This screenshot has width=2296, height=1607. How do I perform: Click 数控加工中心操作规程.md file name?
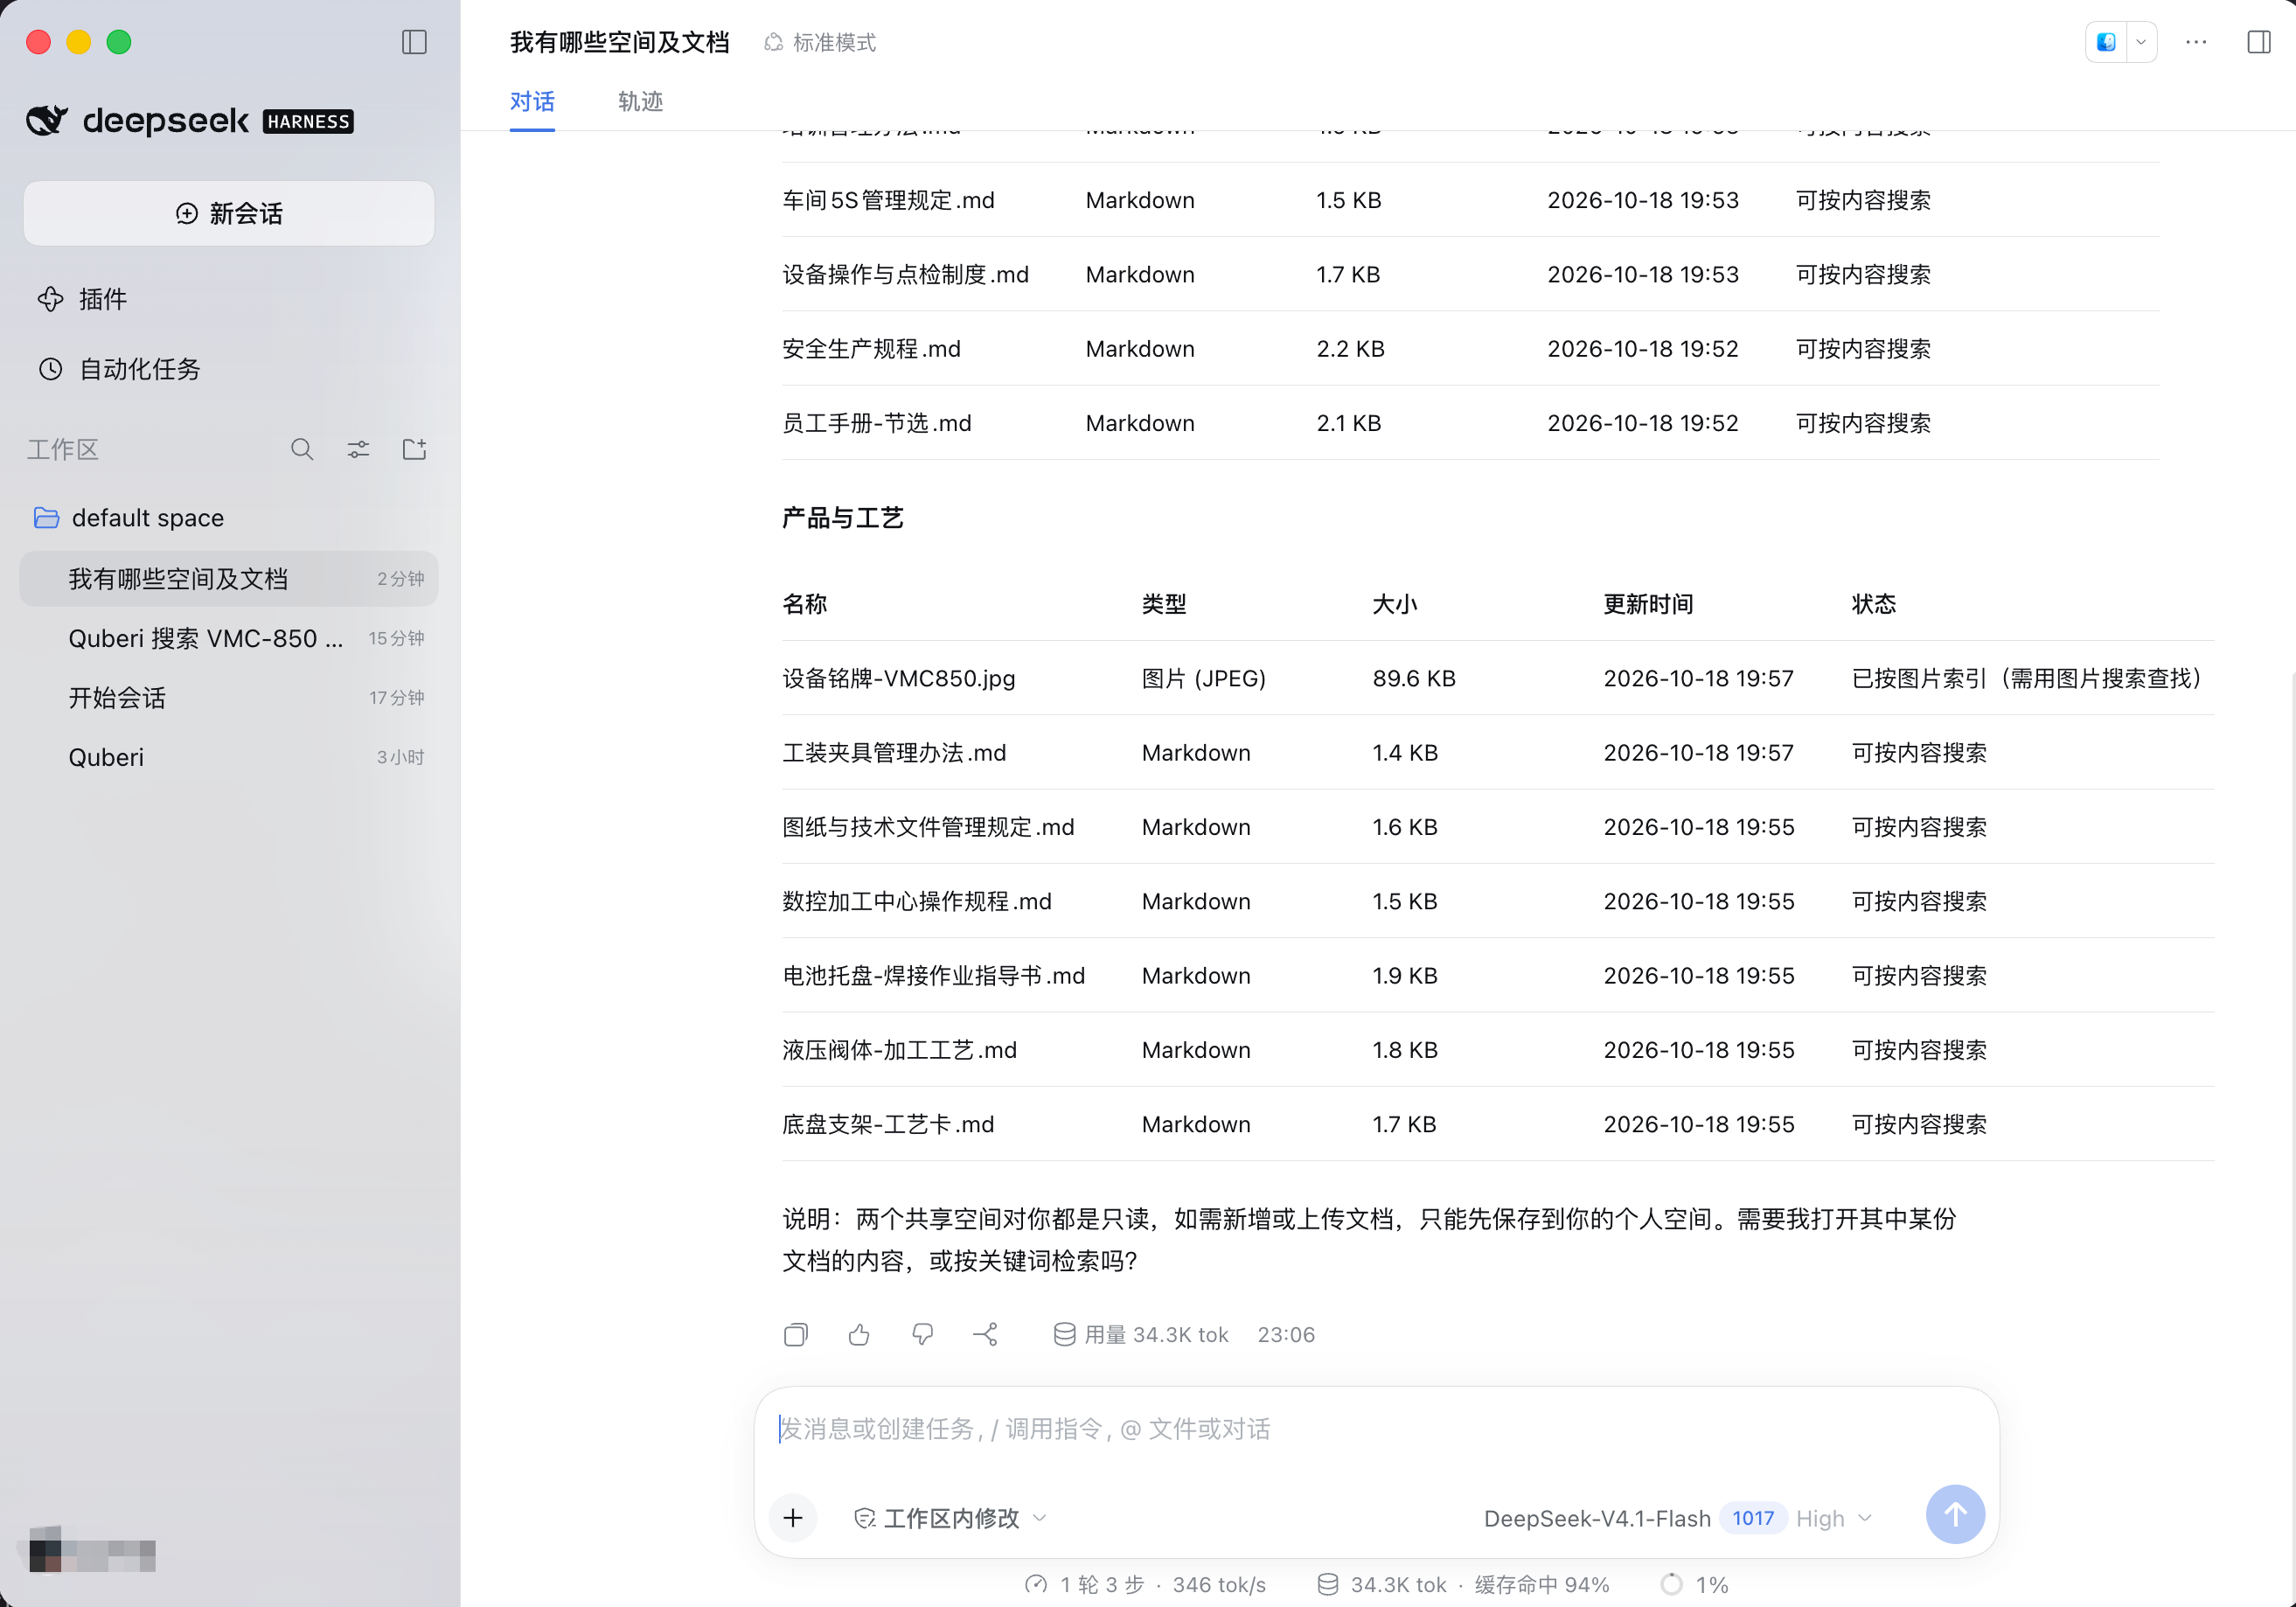tap(917, 902)
